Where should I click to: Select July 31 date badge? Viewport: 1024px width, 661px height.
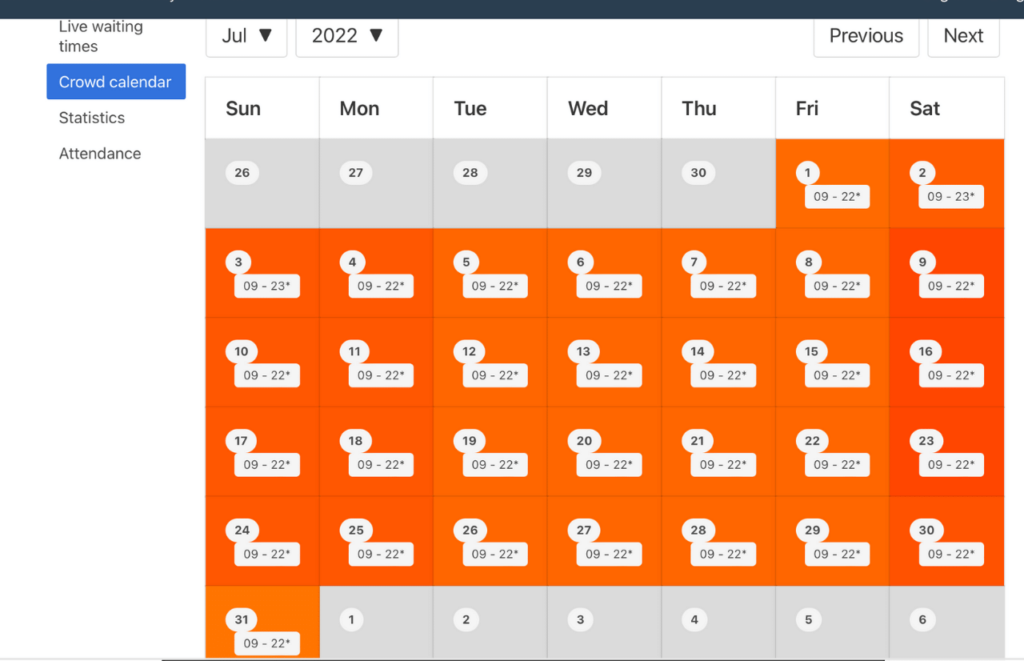click(x=242, y=620)
